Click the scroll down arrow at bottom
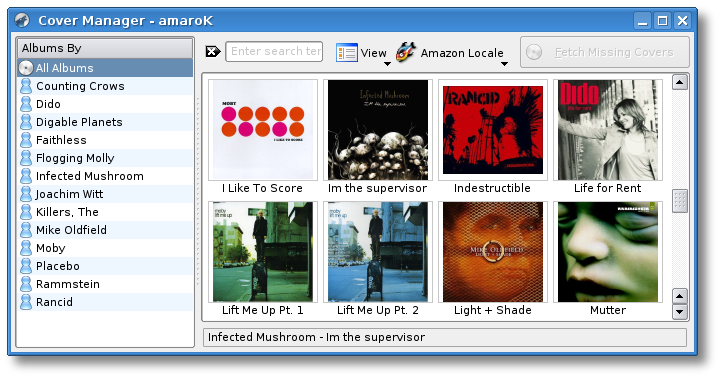 pyautogui.click(x=680, y=312)
